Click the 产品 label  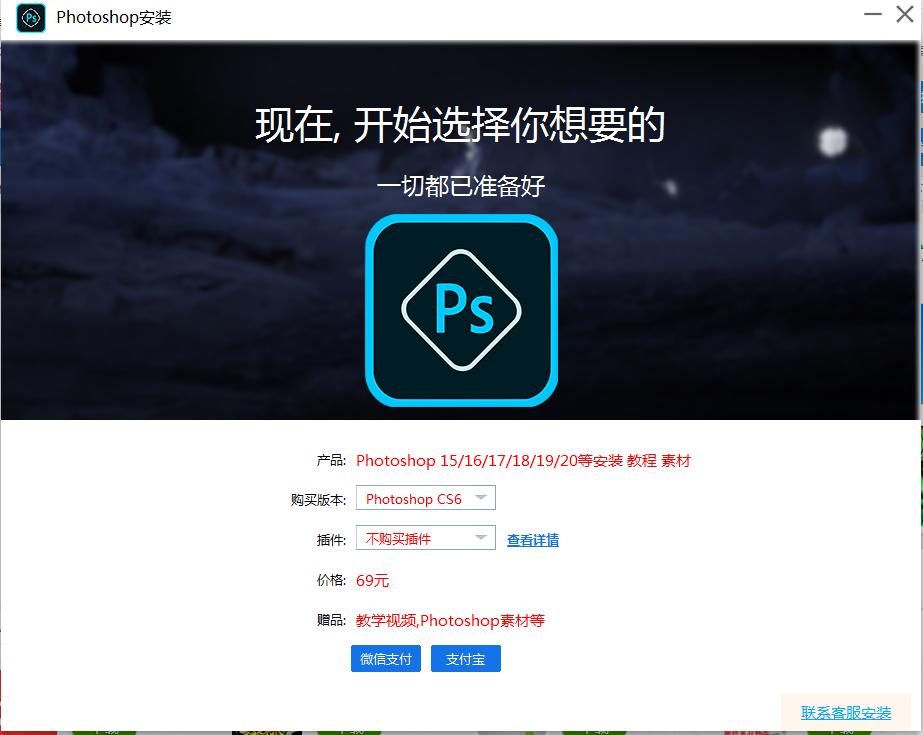pos(330,461)
